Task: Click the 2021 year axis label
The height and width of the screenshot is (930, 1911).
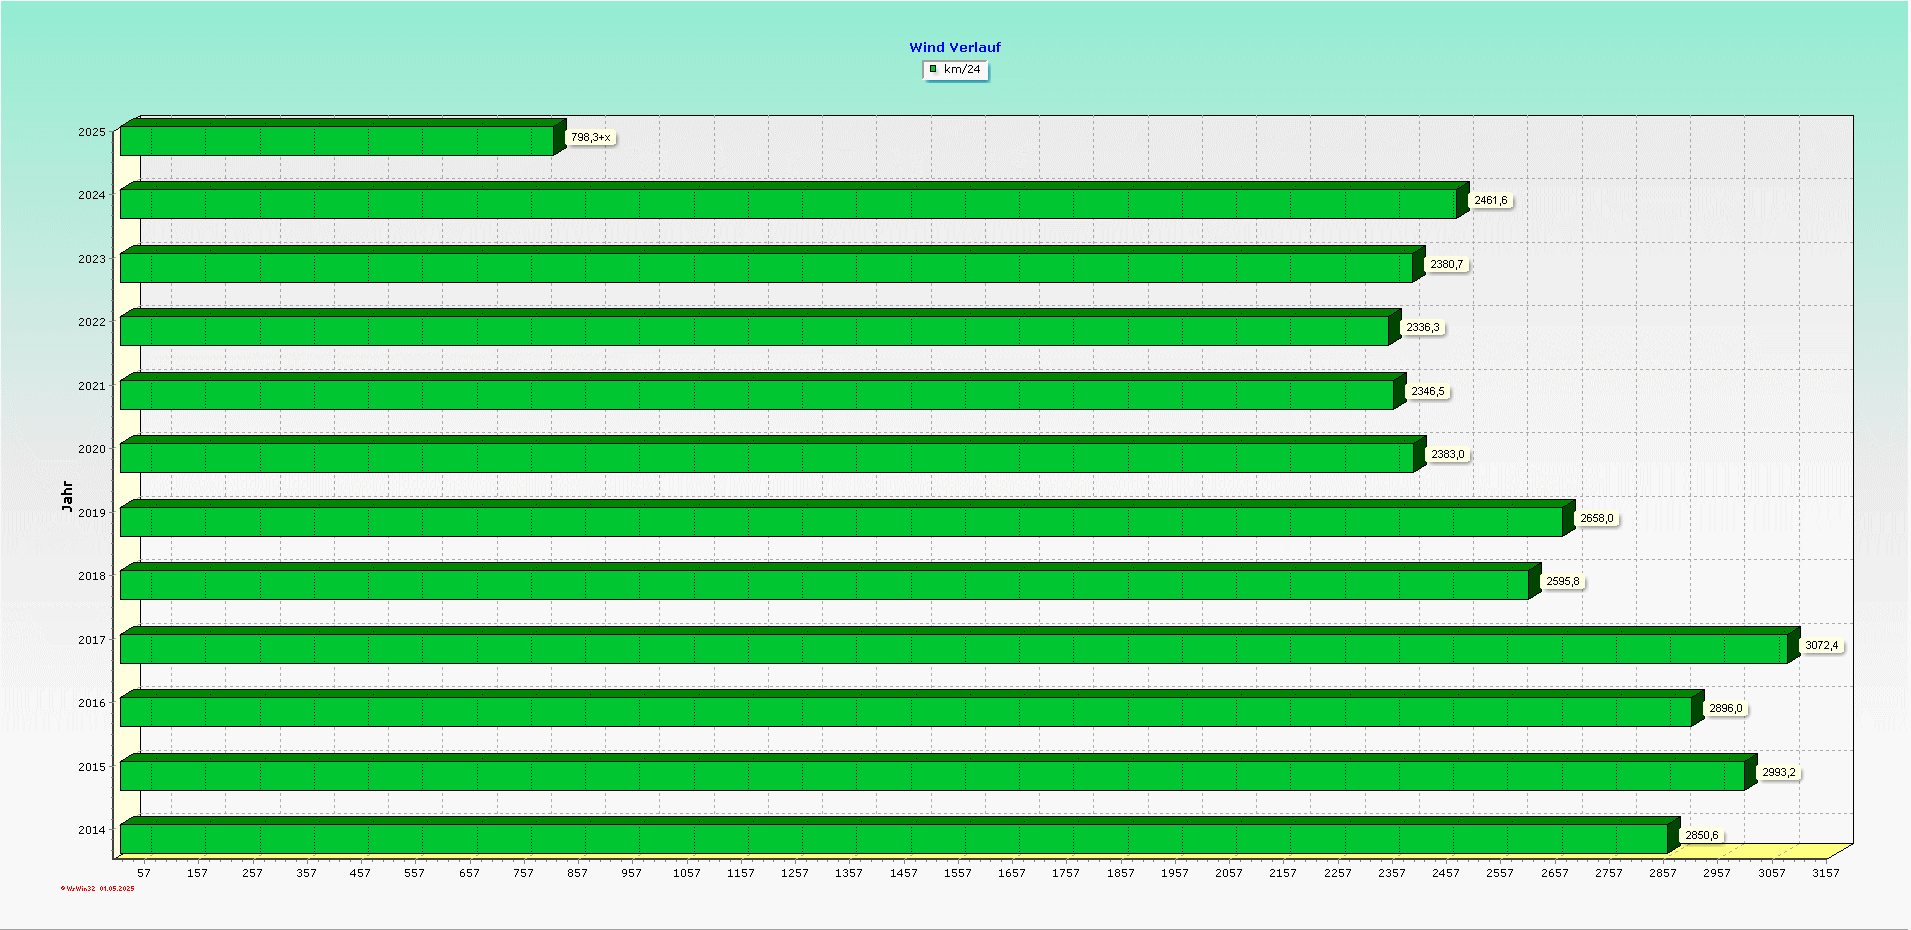Action: (92, 386)
